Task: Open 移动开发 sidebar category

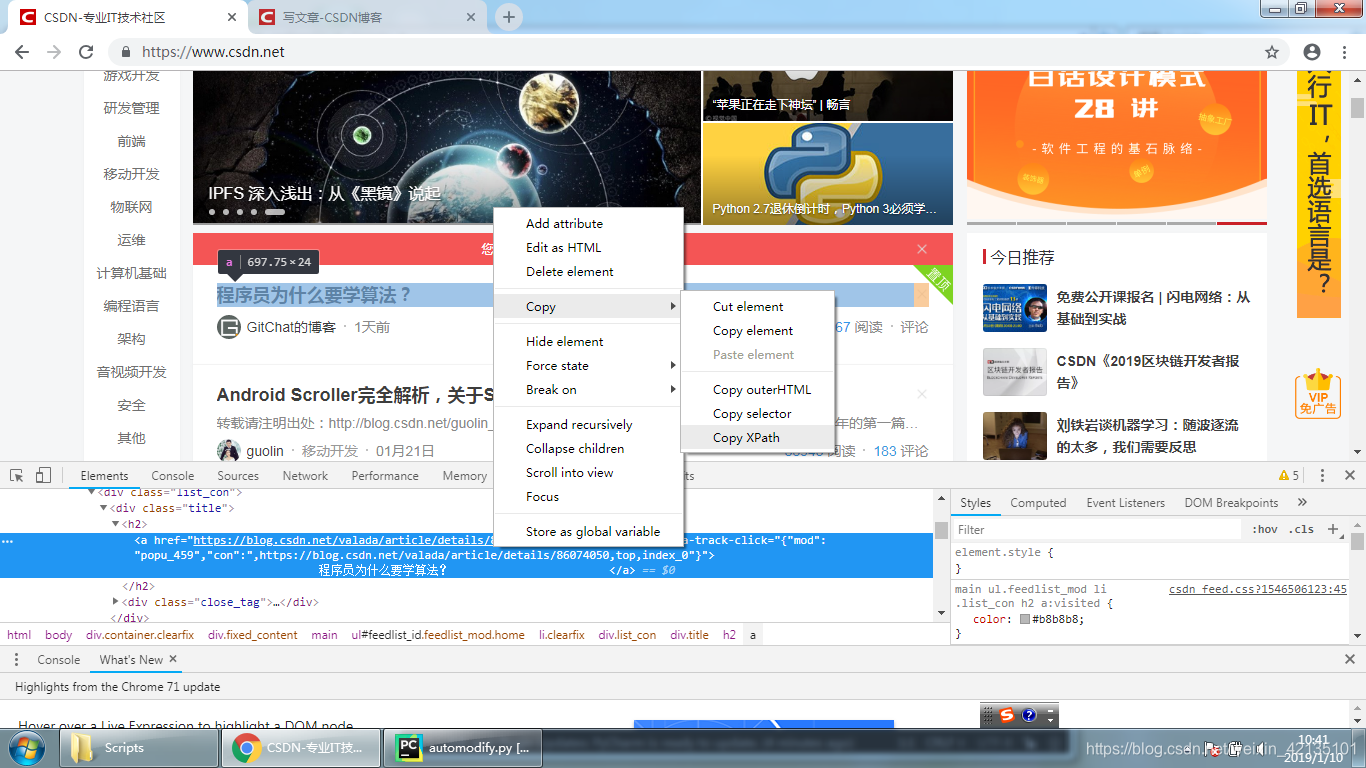Action: click(131, 174)
